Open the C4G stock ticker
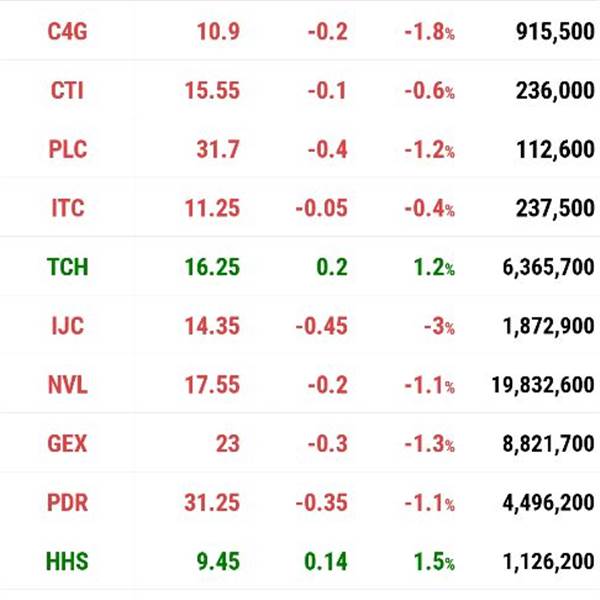Image resolution: width=600 pixels, height=600 pixels. [67, 31]
